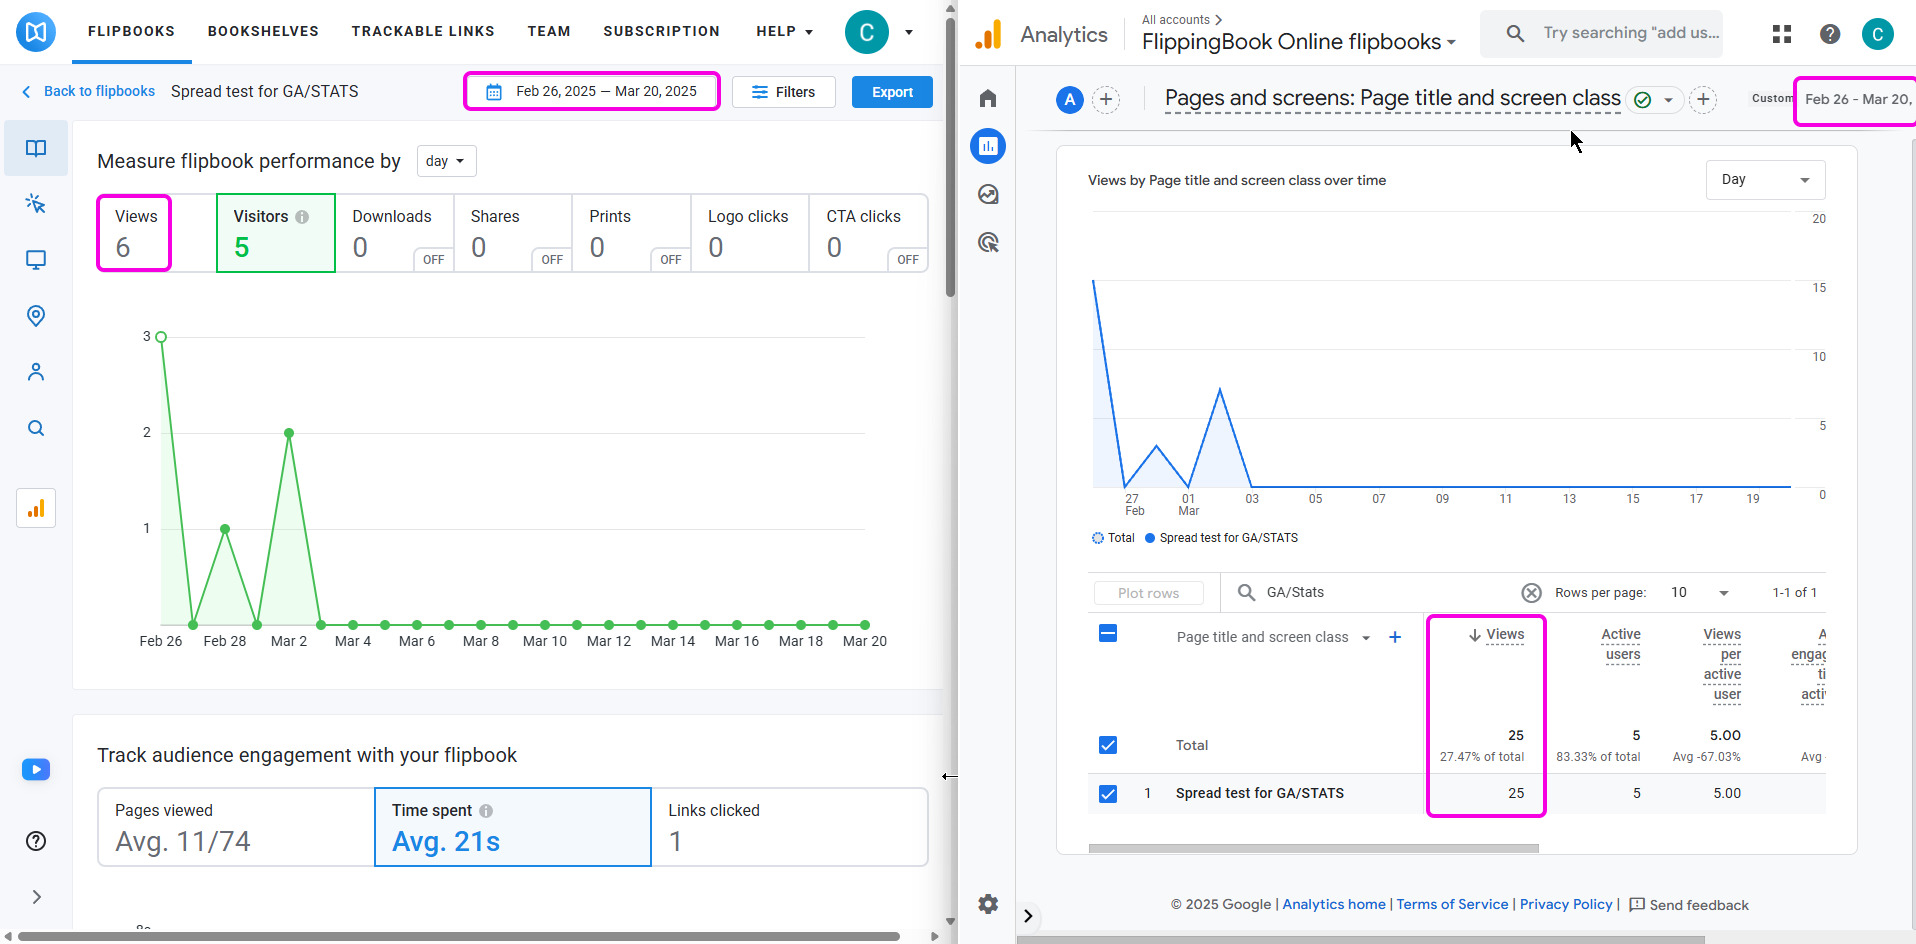Click the help question mark at sidebar bottom
This screenshot has width=1916, height=944.
point(36,841)
